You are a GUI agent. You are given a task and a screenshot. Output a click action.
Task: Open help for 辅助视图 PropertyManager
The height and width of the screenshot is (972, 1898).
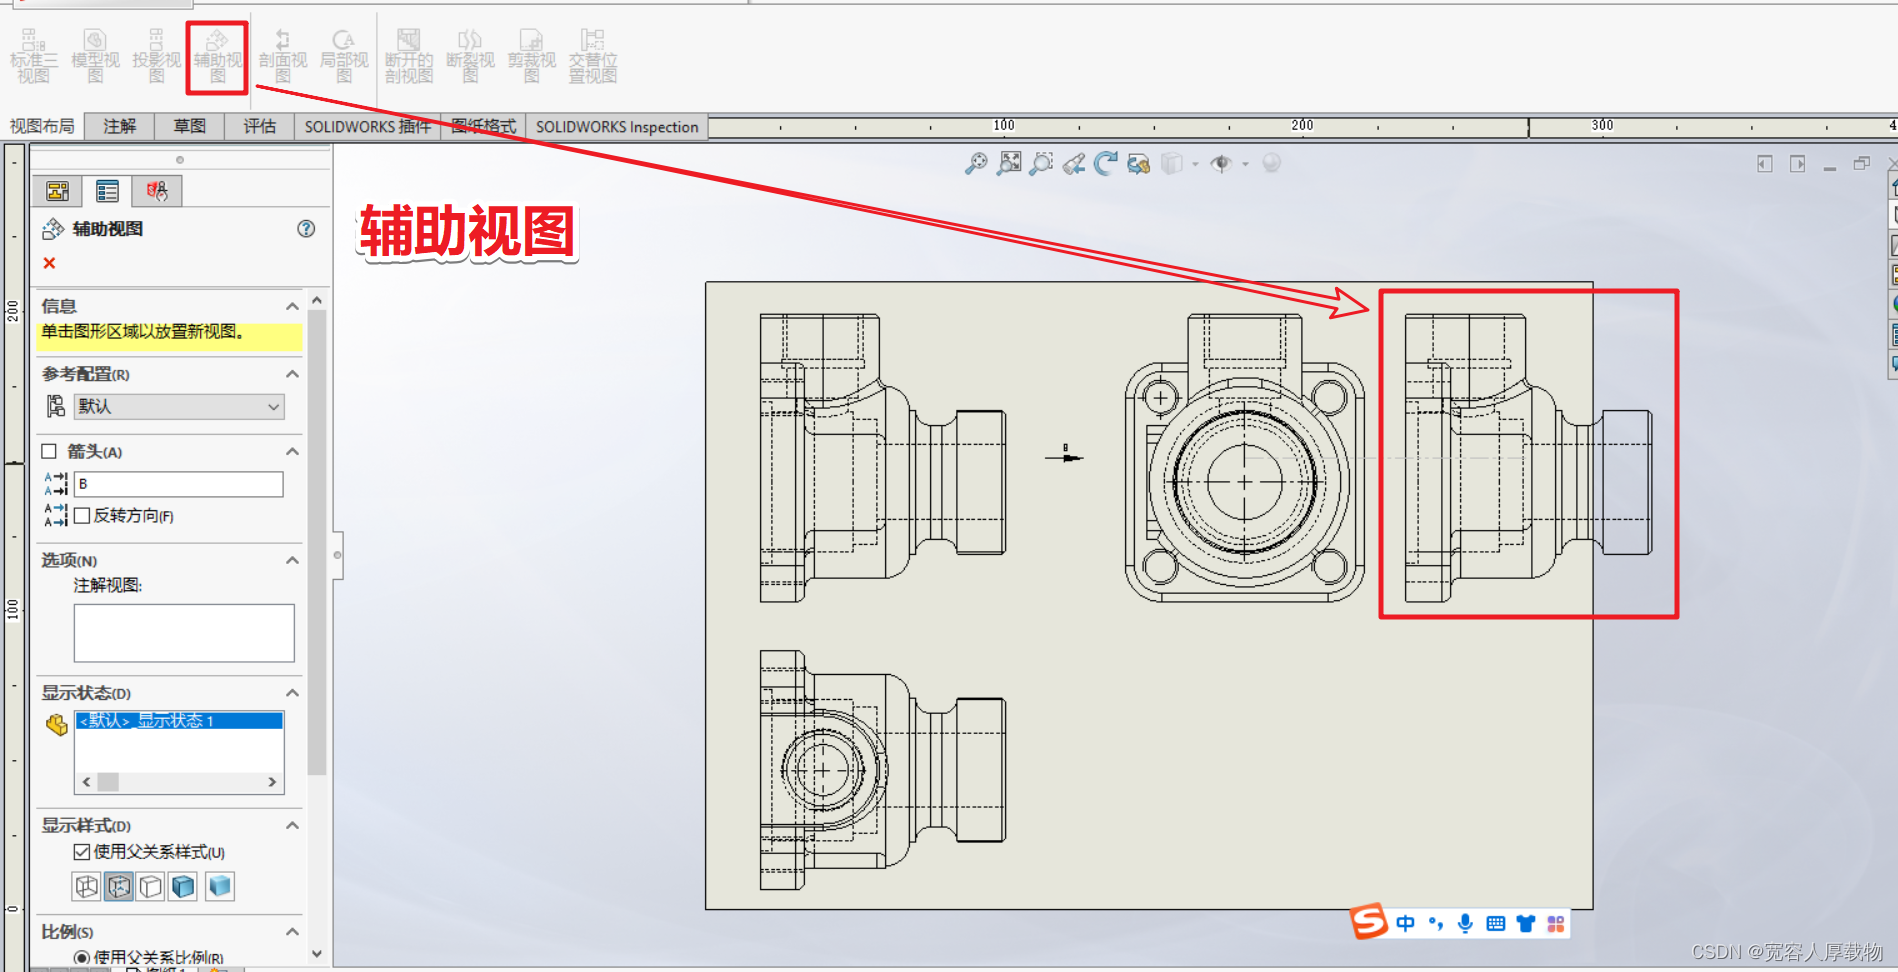pos(306,229)
